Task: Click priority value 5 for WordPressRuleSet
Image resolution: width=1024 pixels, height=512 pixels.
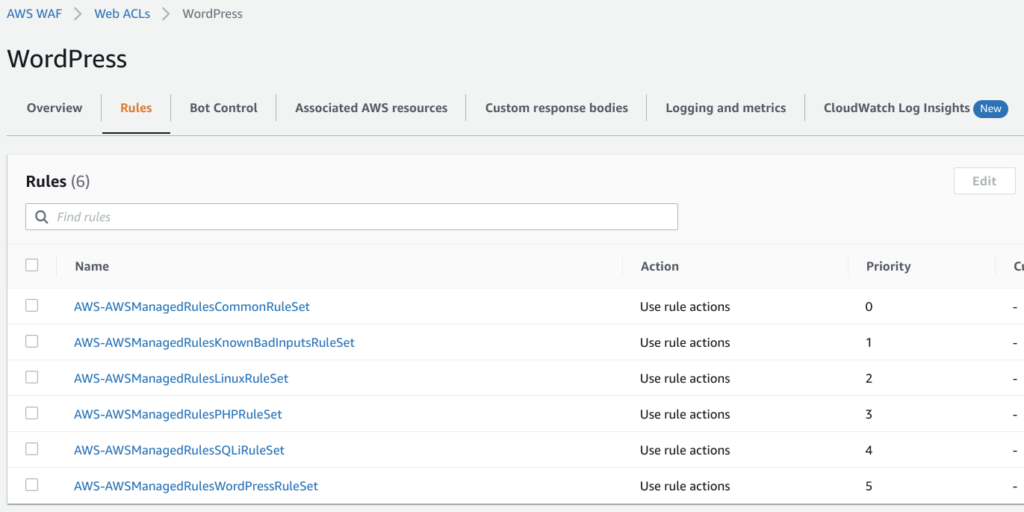Action: click(869, 487)
